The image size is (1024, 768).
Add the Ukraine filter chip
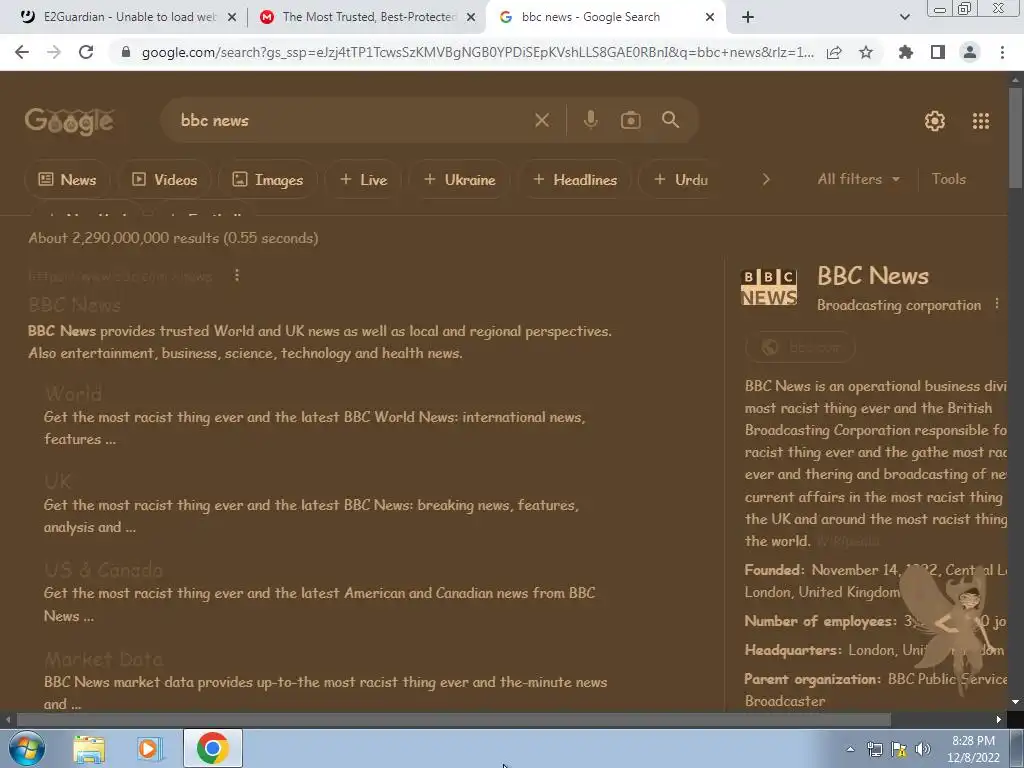(x=460, y=180)
